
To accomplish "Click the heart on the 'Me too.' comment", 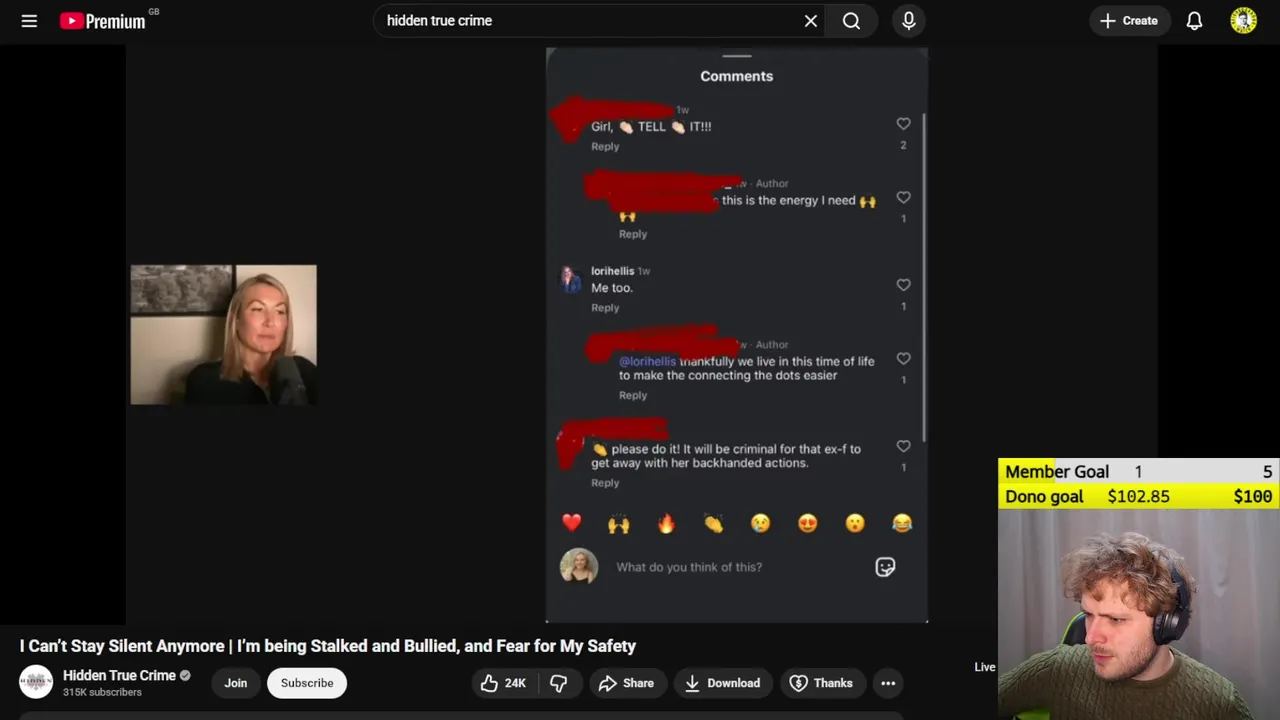I will click(903, 285).
